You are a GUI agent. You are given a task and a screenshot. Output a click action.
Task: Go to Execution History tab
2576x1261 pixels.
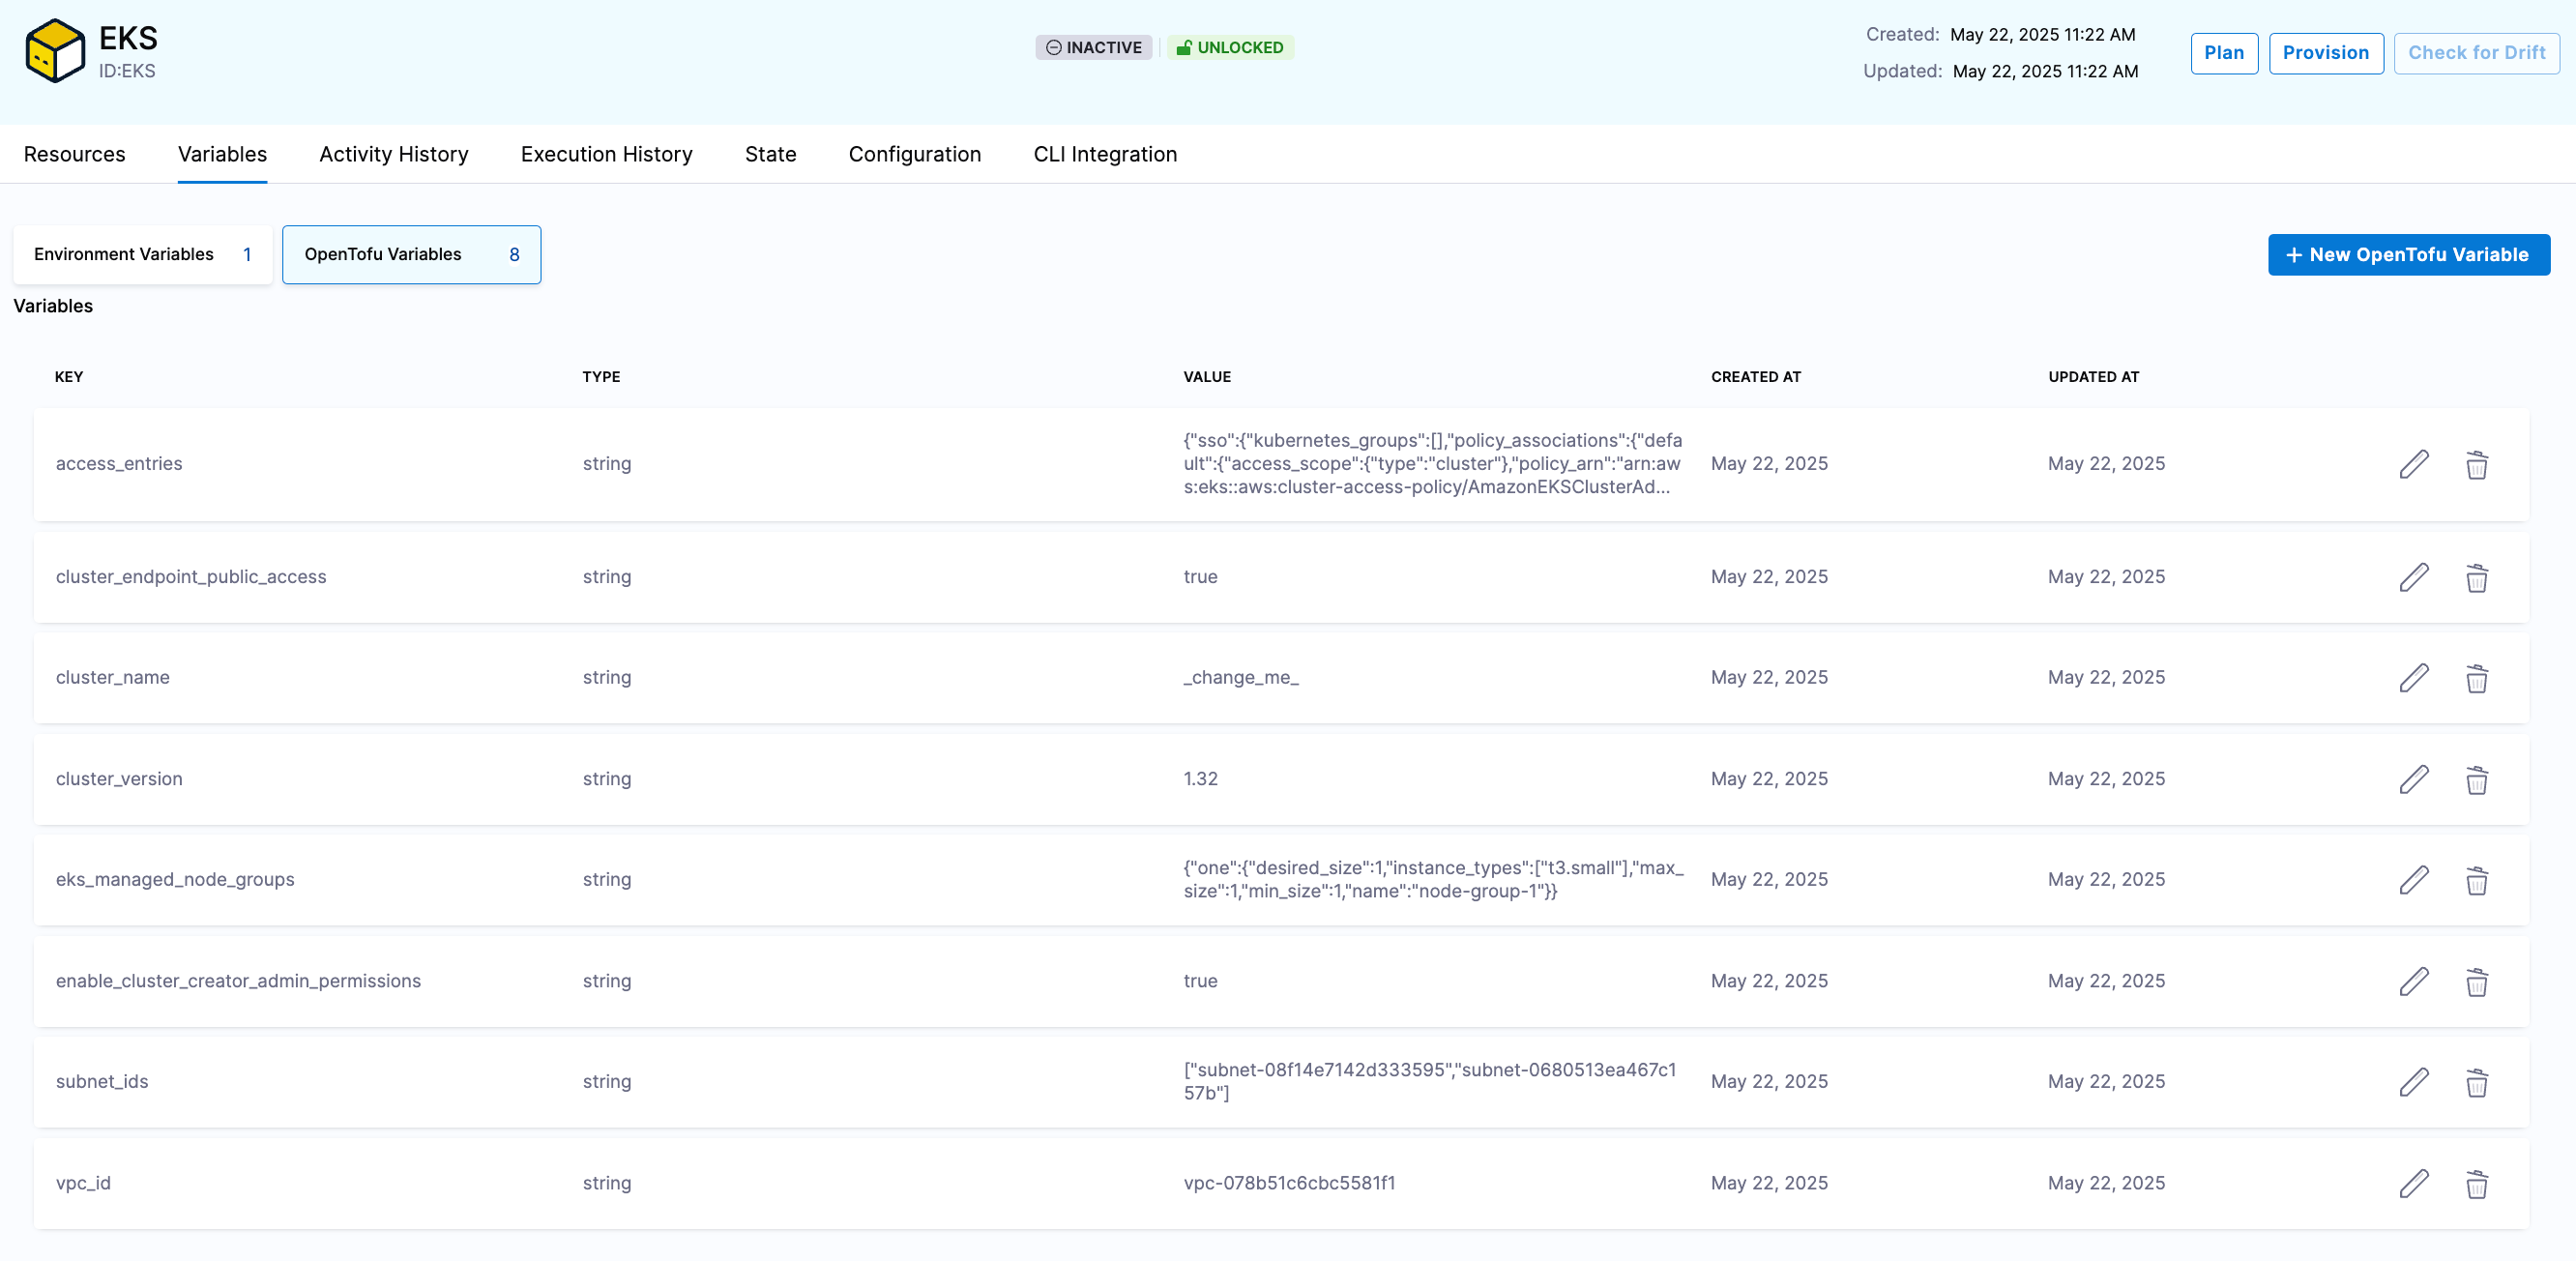[606, 154]
